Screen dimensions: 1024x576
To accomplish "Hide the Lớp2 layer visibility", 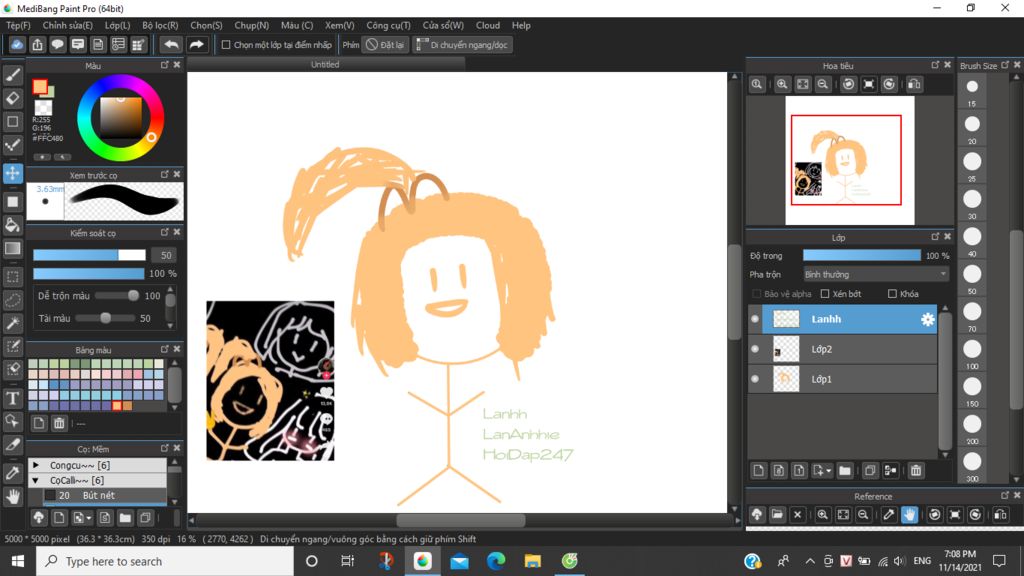I will click(x=755, y=349).
